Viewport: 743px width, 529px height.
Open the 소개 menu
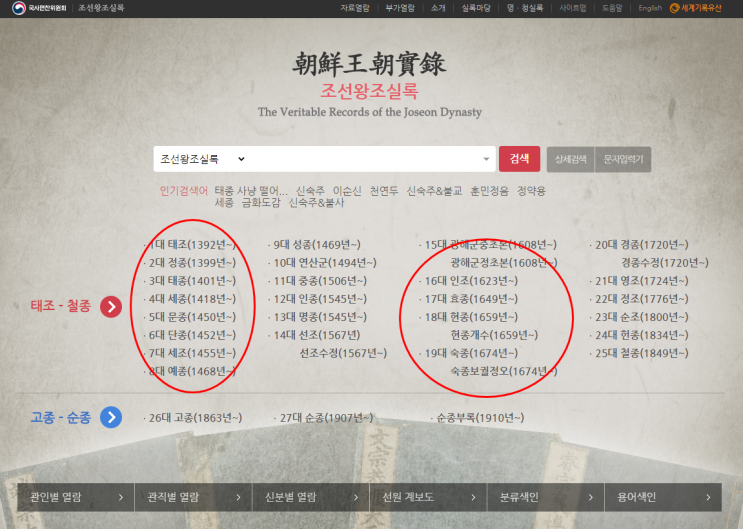438,8
